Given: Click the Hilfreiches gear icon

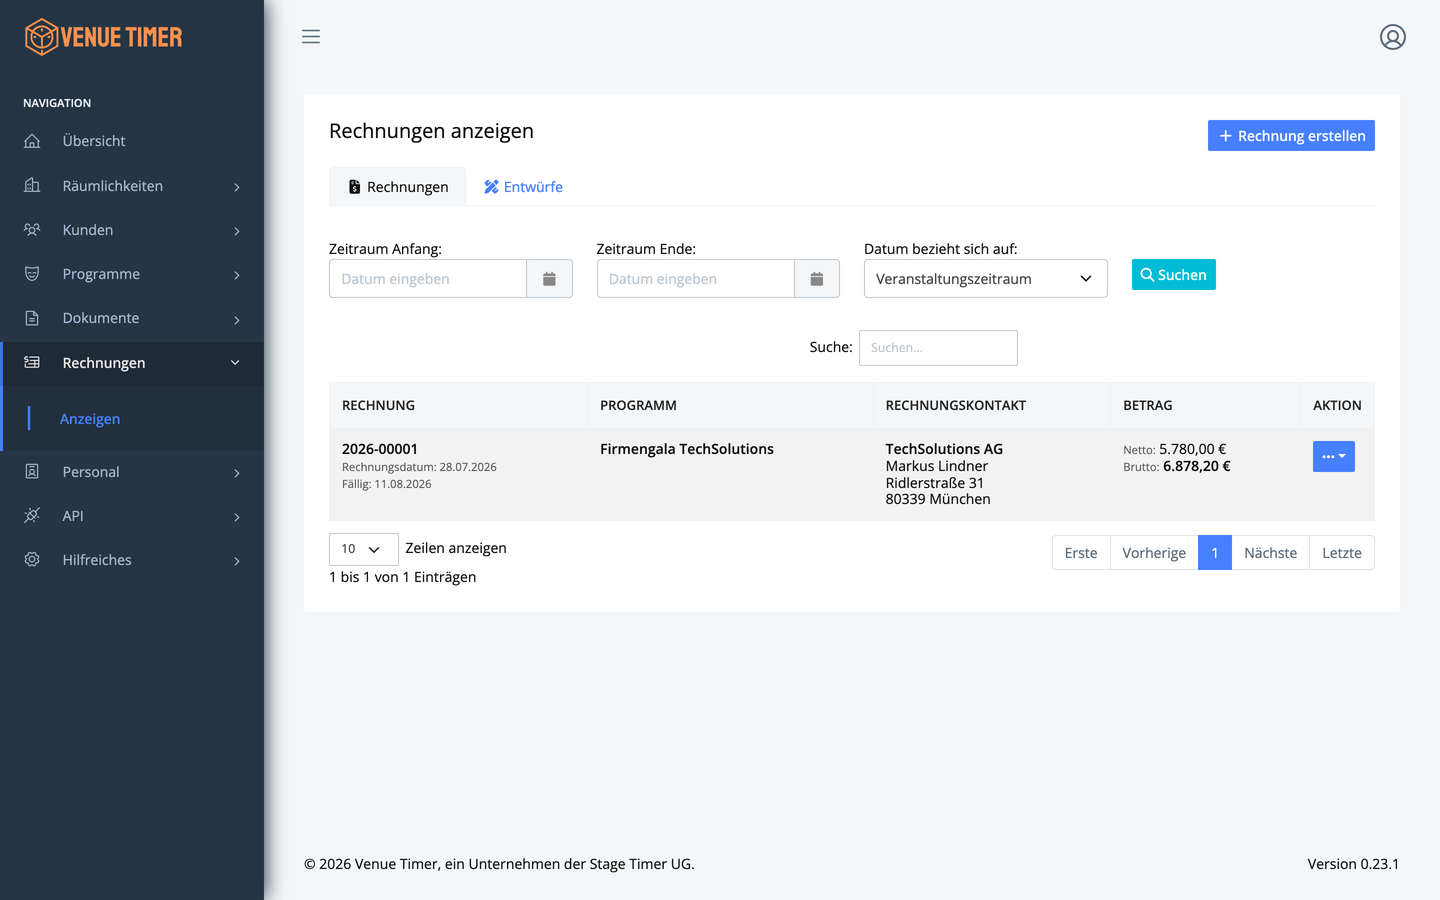Looking at the screenshot, I should 32,560.
